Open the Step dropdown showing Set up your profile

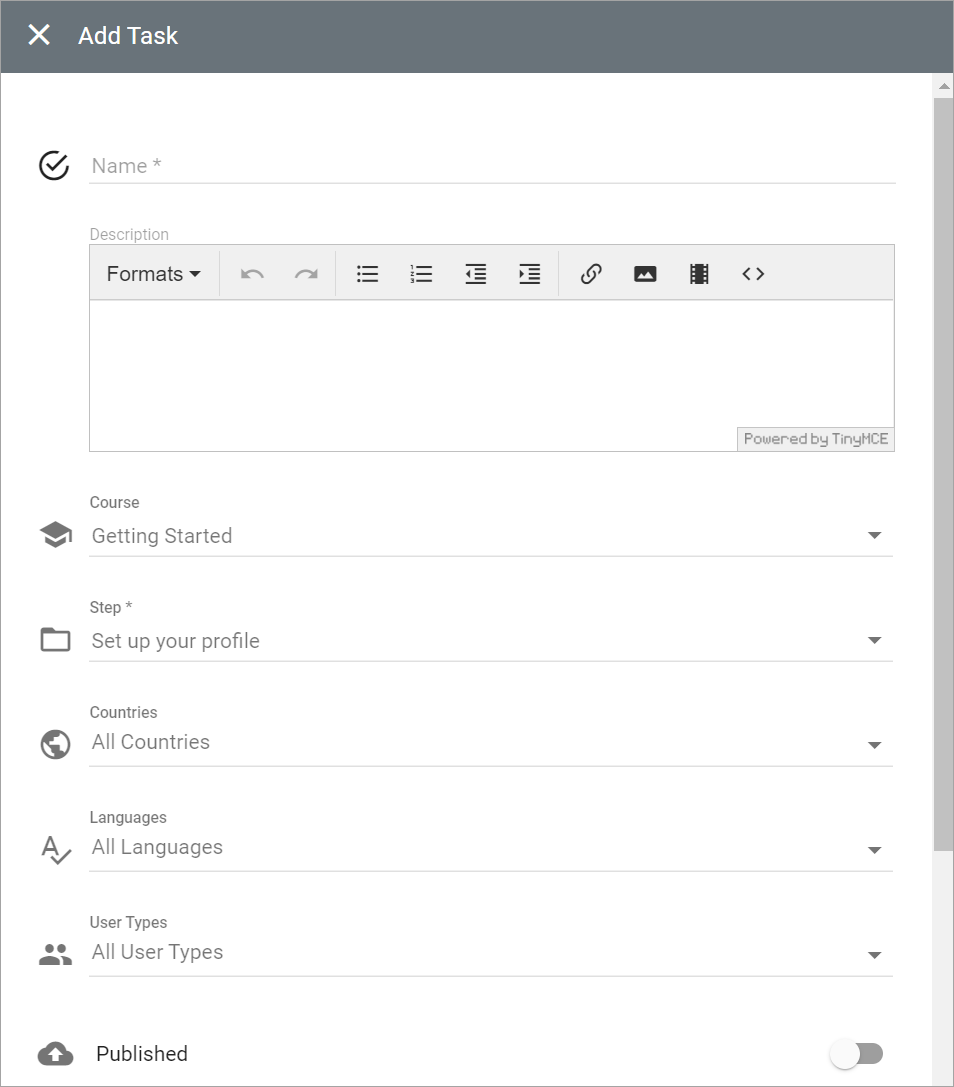[875, 641]
